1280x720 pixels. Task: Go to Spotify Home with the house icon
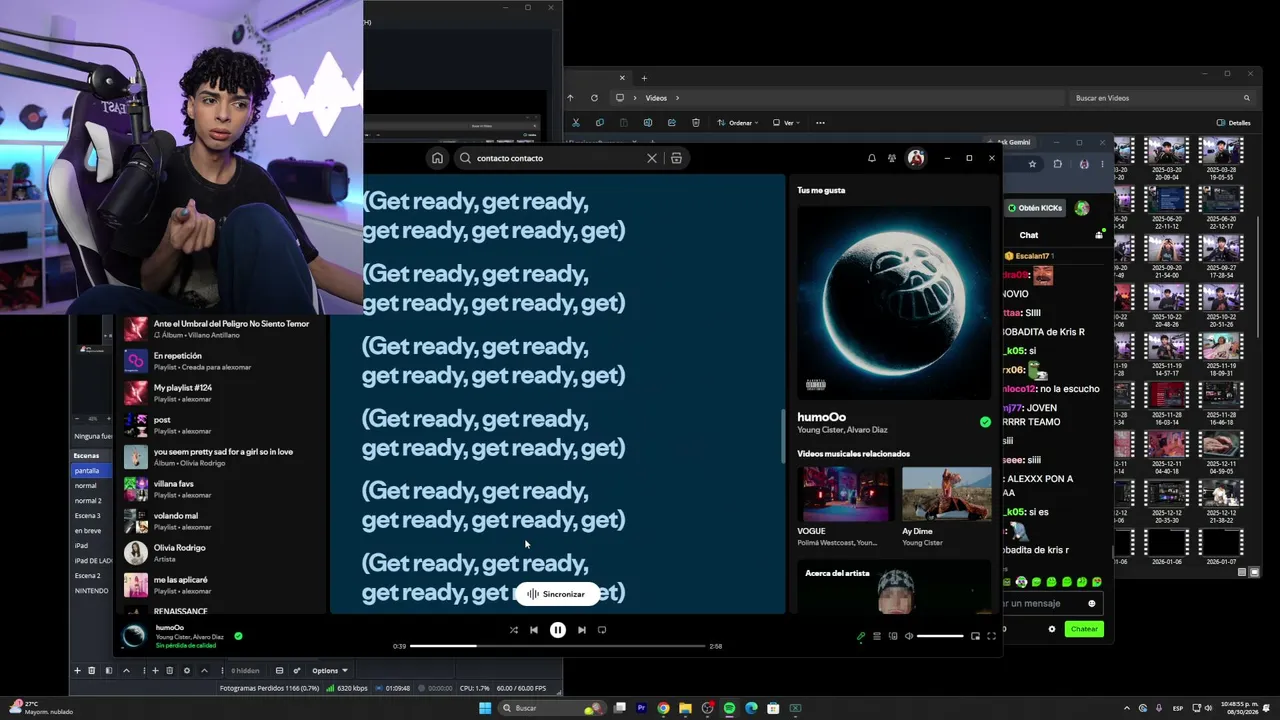click(x=437, y=158)
